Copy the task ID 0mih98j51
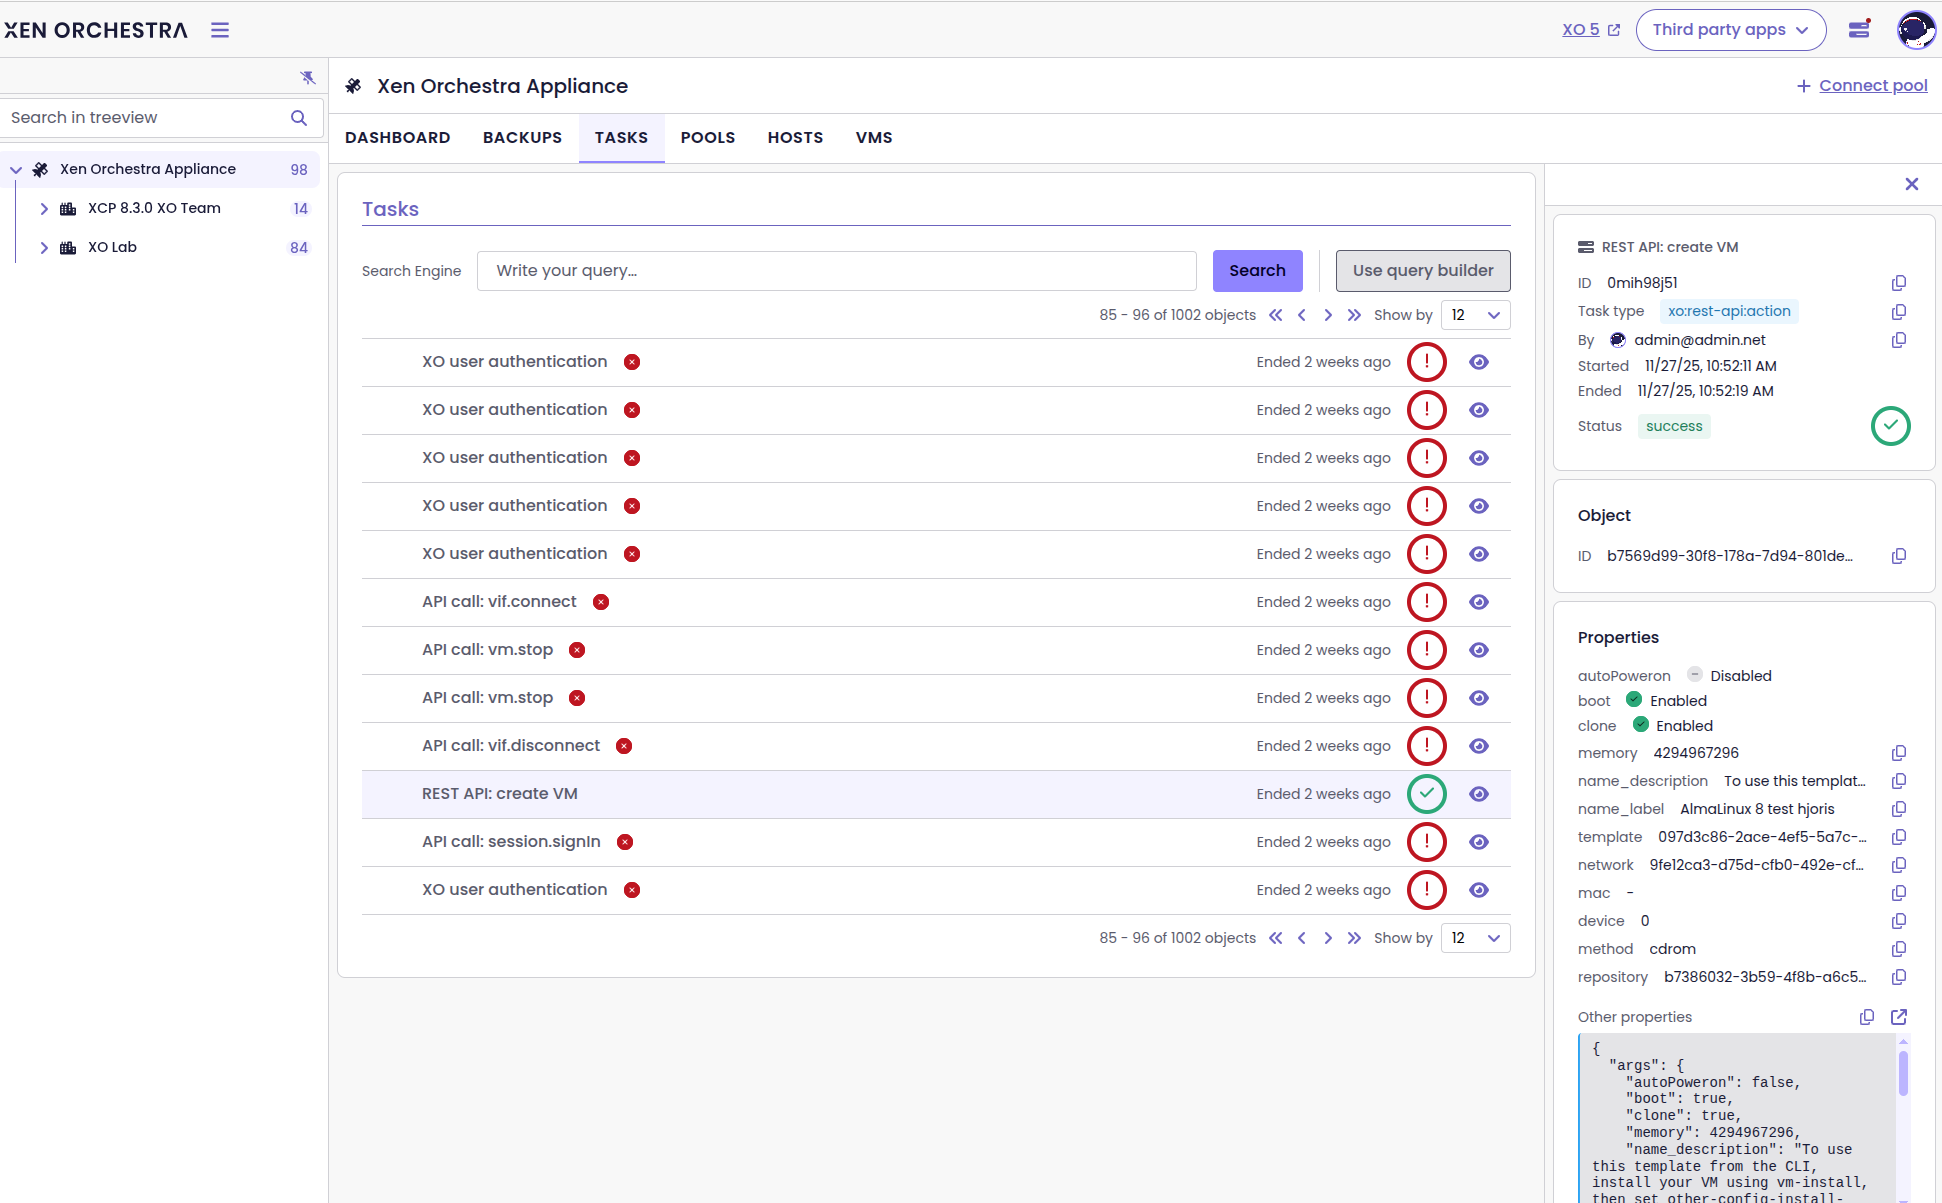 click(x=1899, y=283)
